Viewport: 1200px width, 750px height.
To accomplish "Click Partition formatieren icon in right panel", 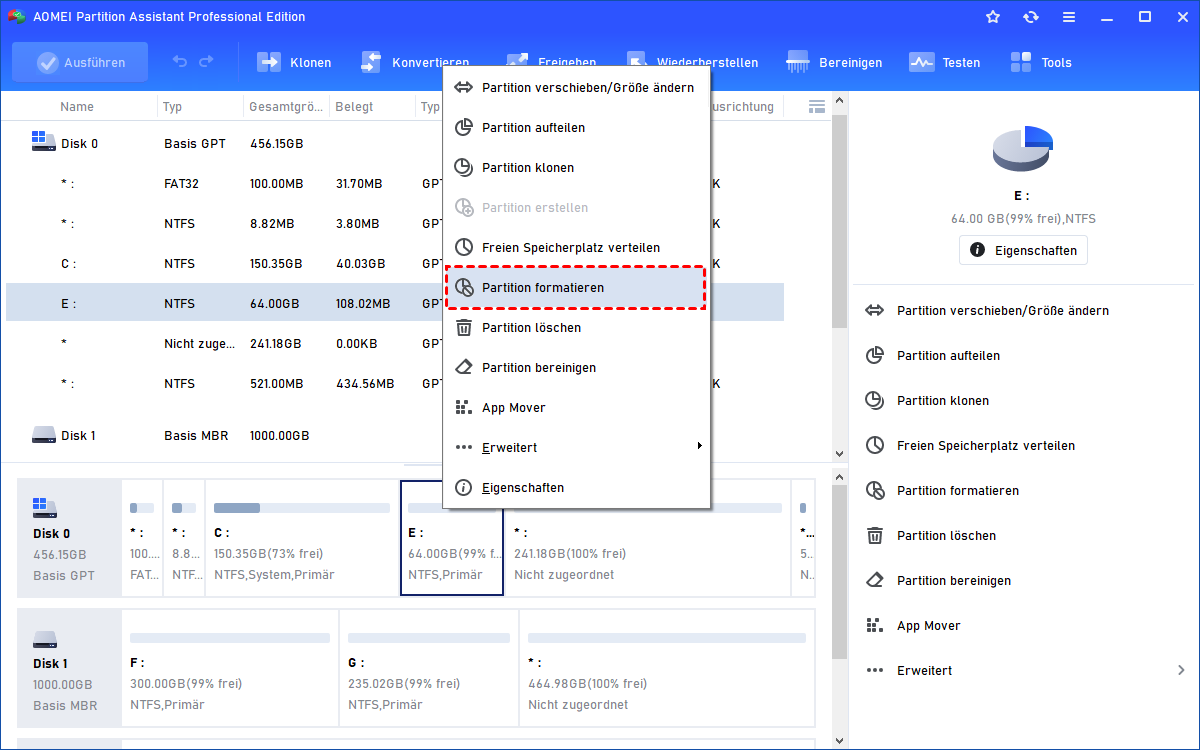I will click(x=875, y=491).
